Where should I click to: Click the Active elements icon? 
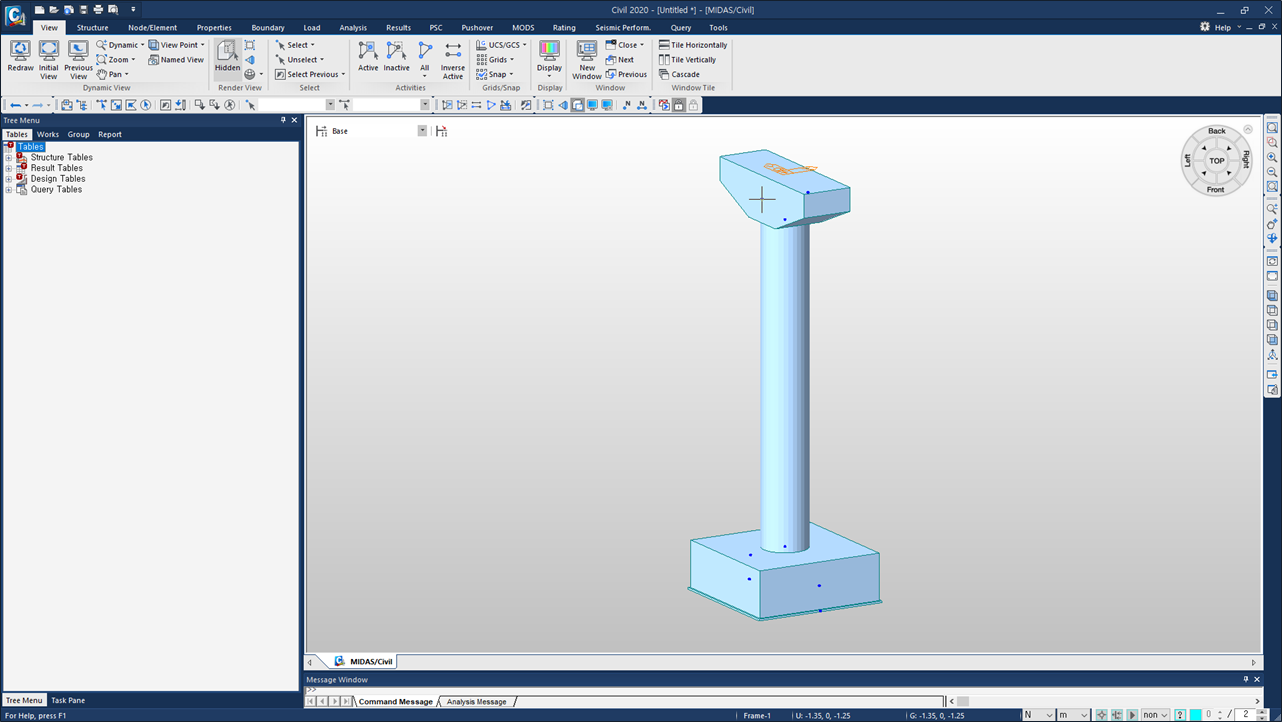point(368,57)
